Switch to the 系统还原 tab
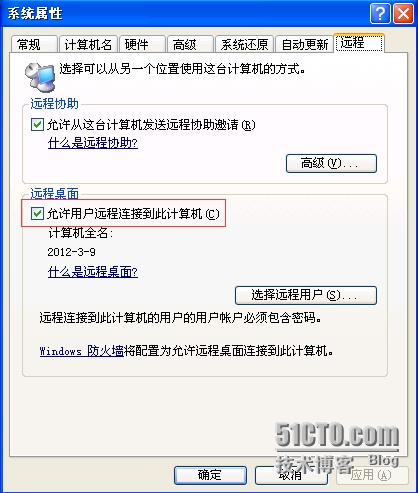Viewport: 418px width, 493px height. (x=244, y=44)
